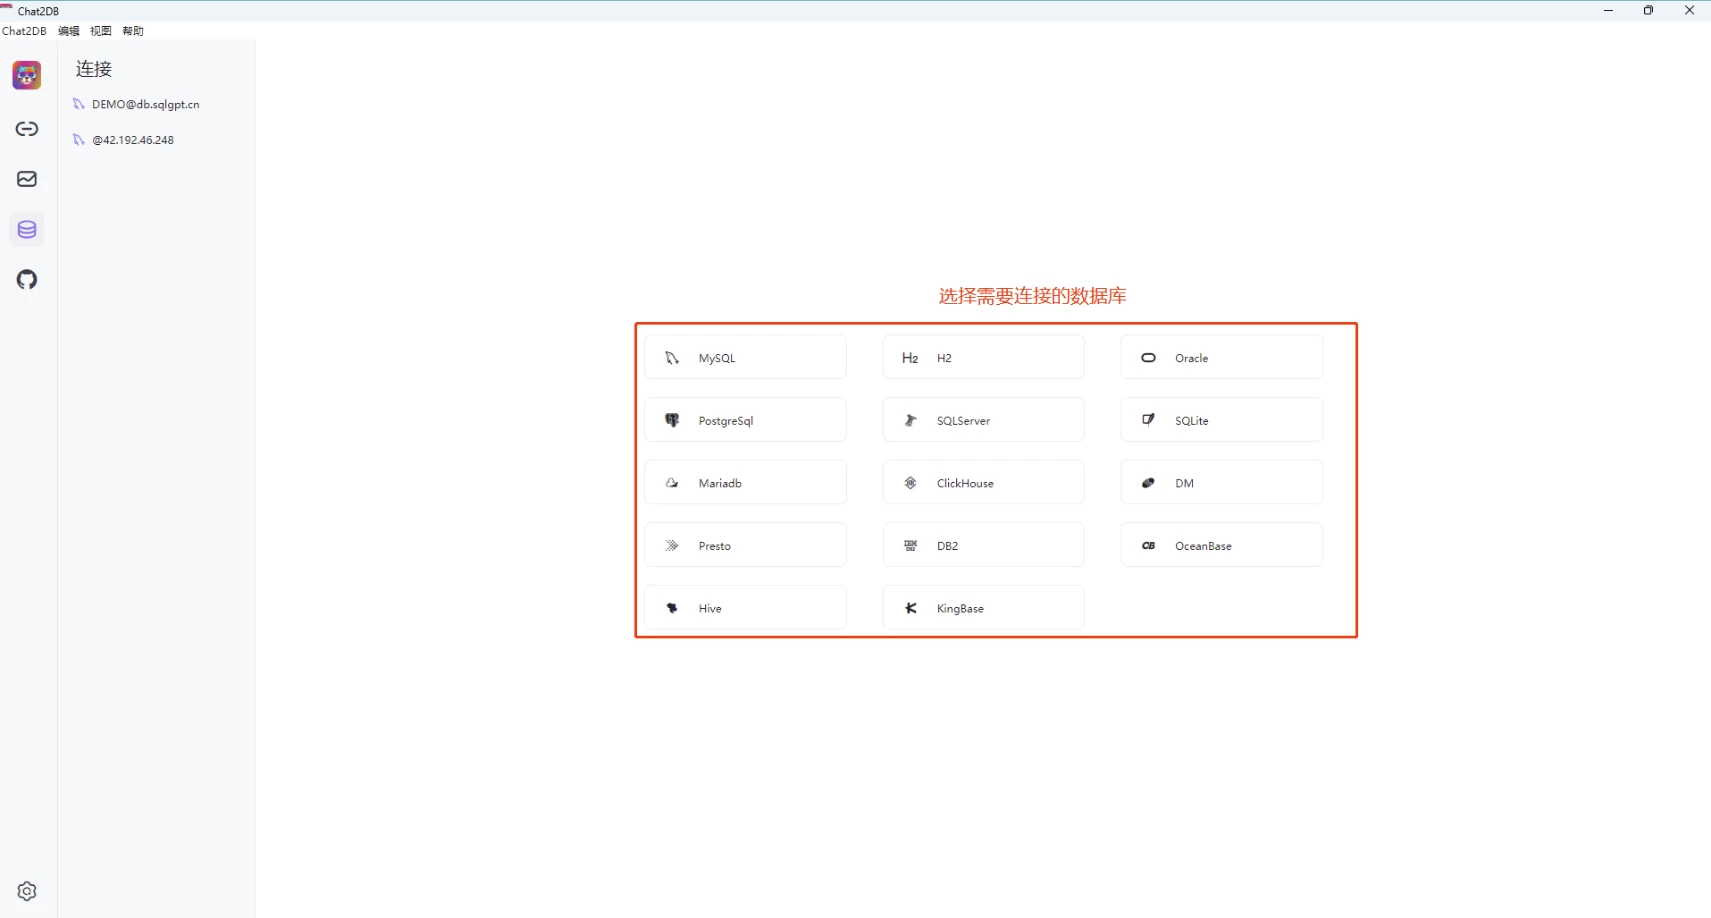Select the @42.192.46.248 connection

[x=133, y=140]
